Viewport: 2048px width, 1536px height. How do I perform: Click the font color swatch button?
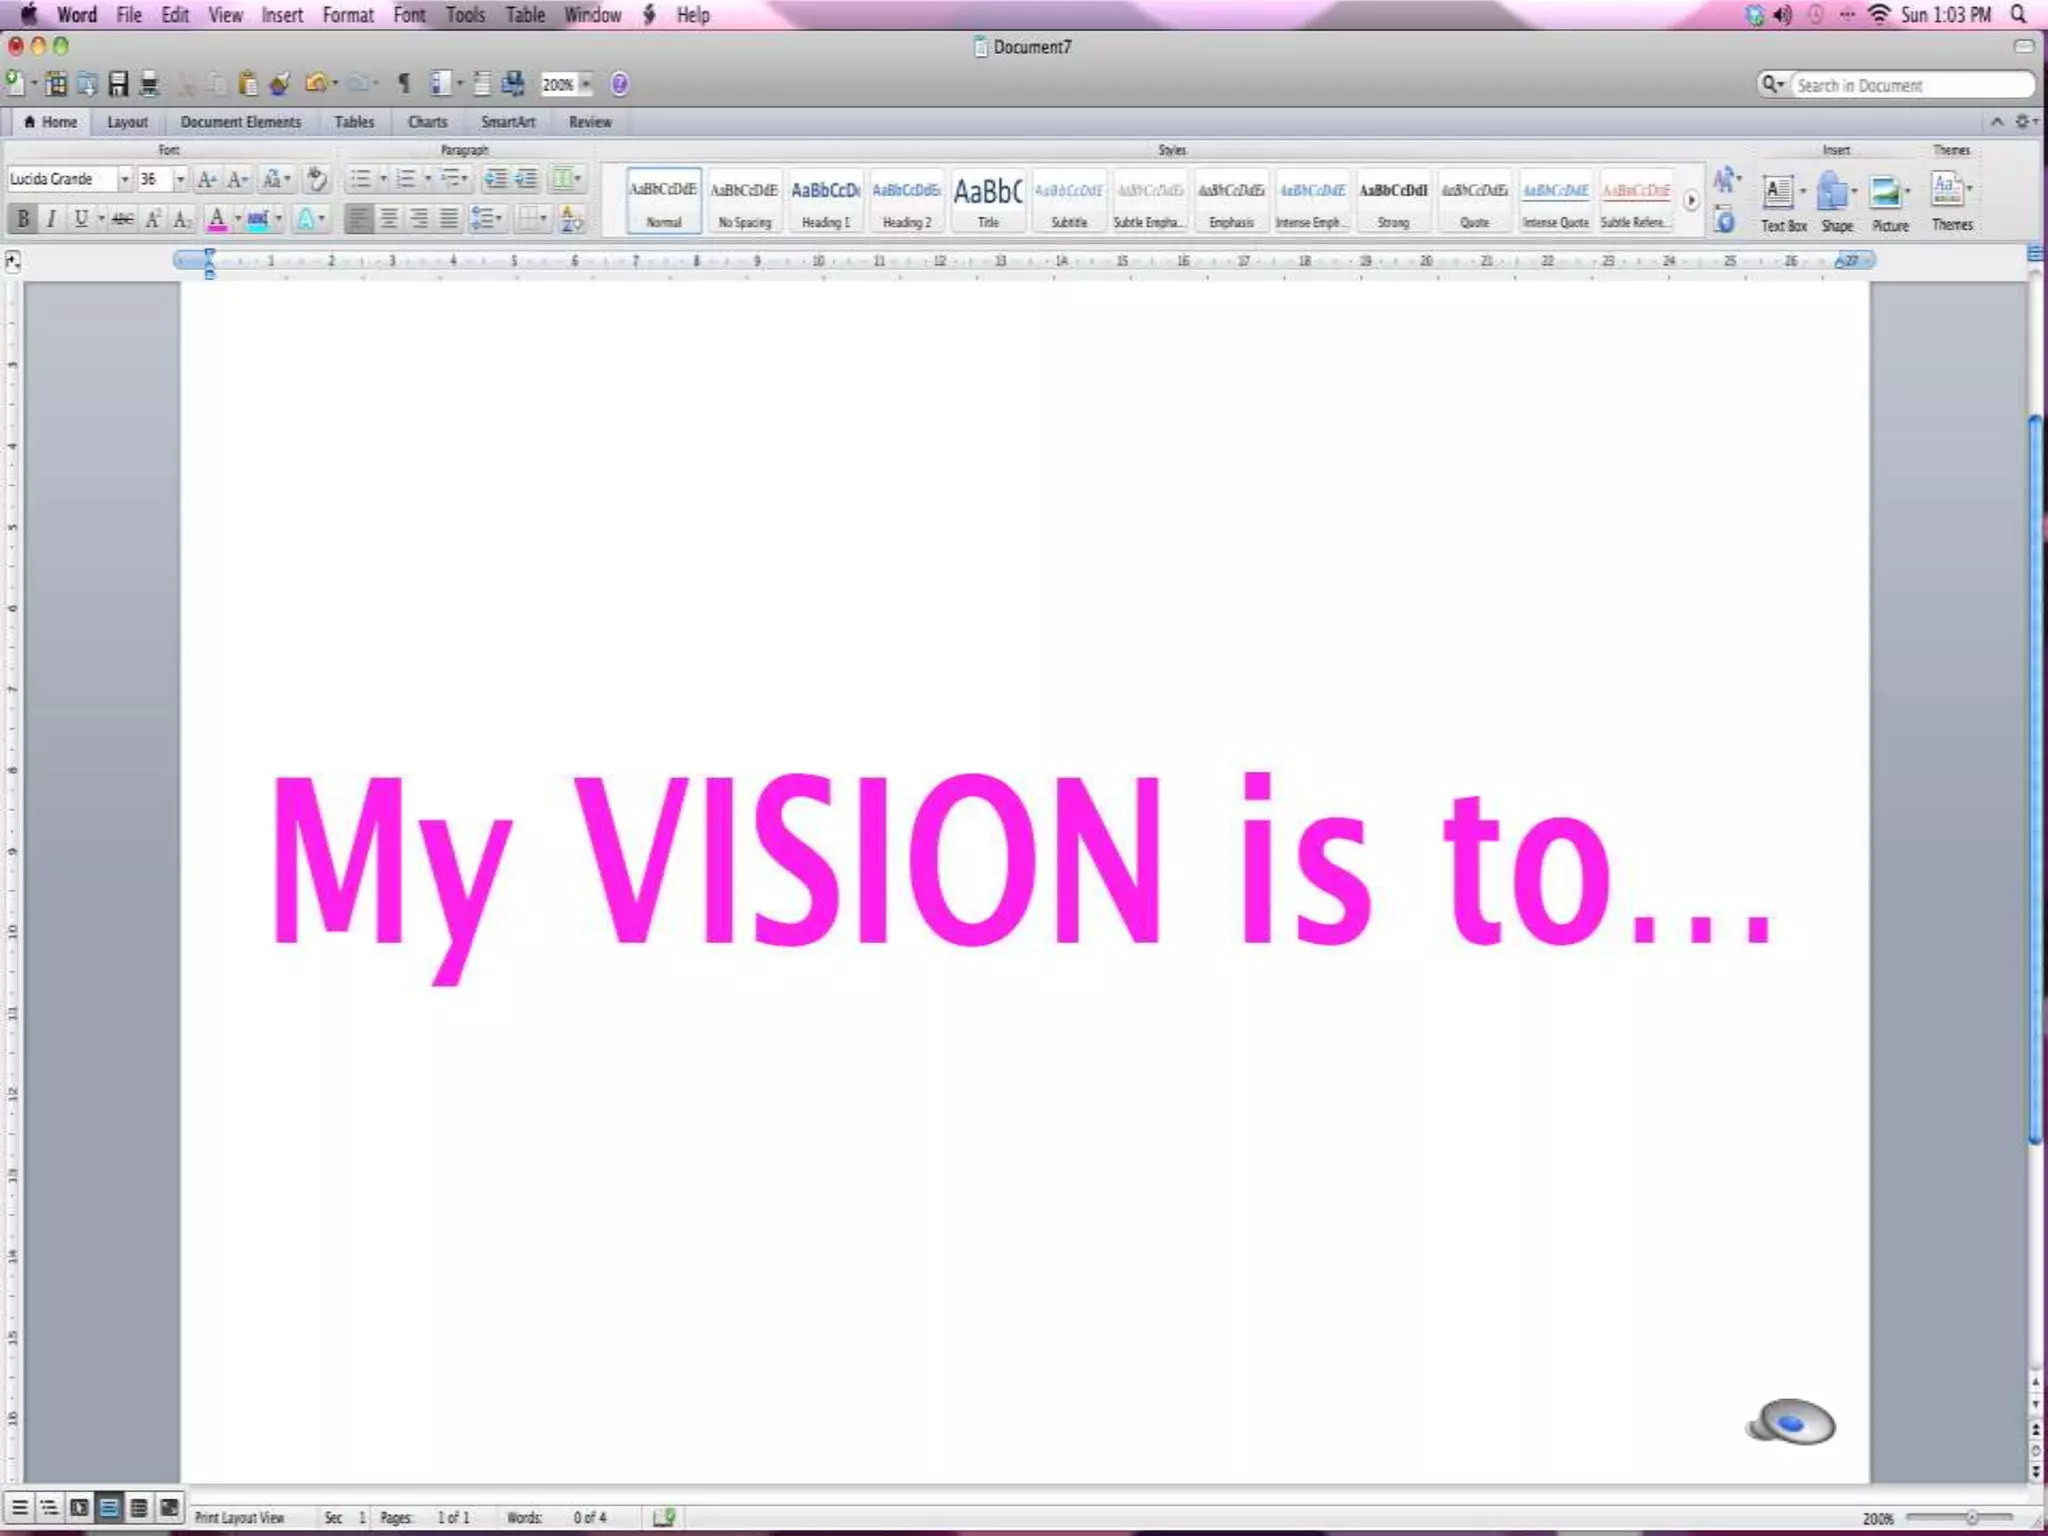pos(216,219)
